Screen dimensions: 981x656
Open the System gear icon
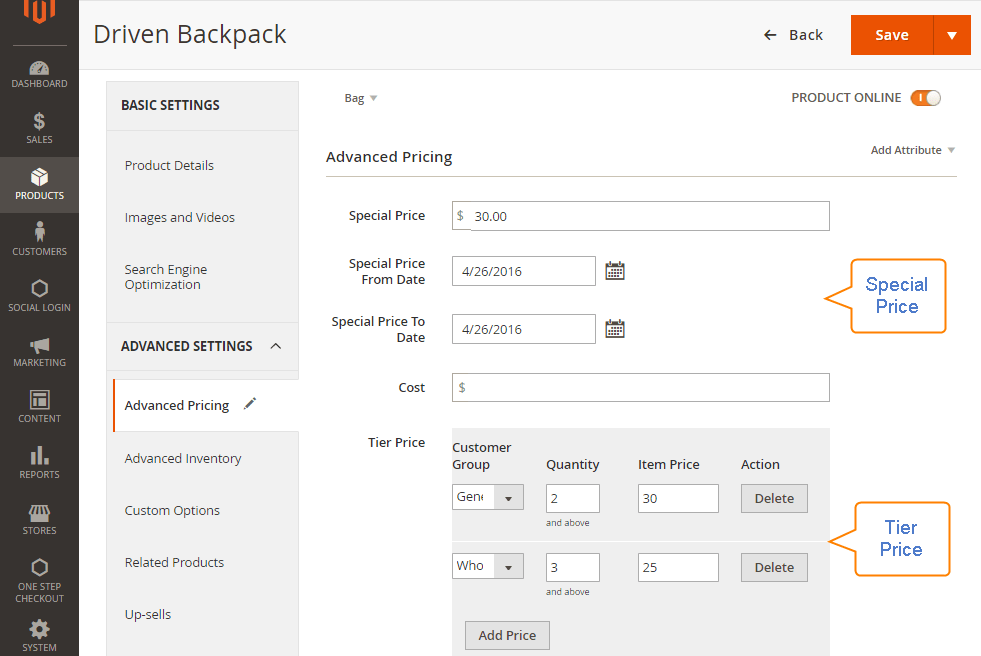click(39, 629)
